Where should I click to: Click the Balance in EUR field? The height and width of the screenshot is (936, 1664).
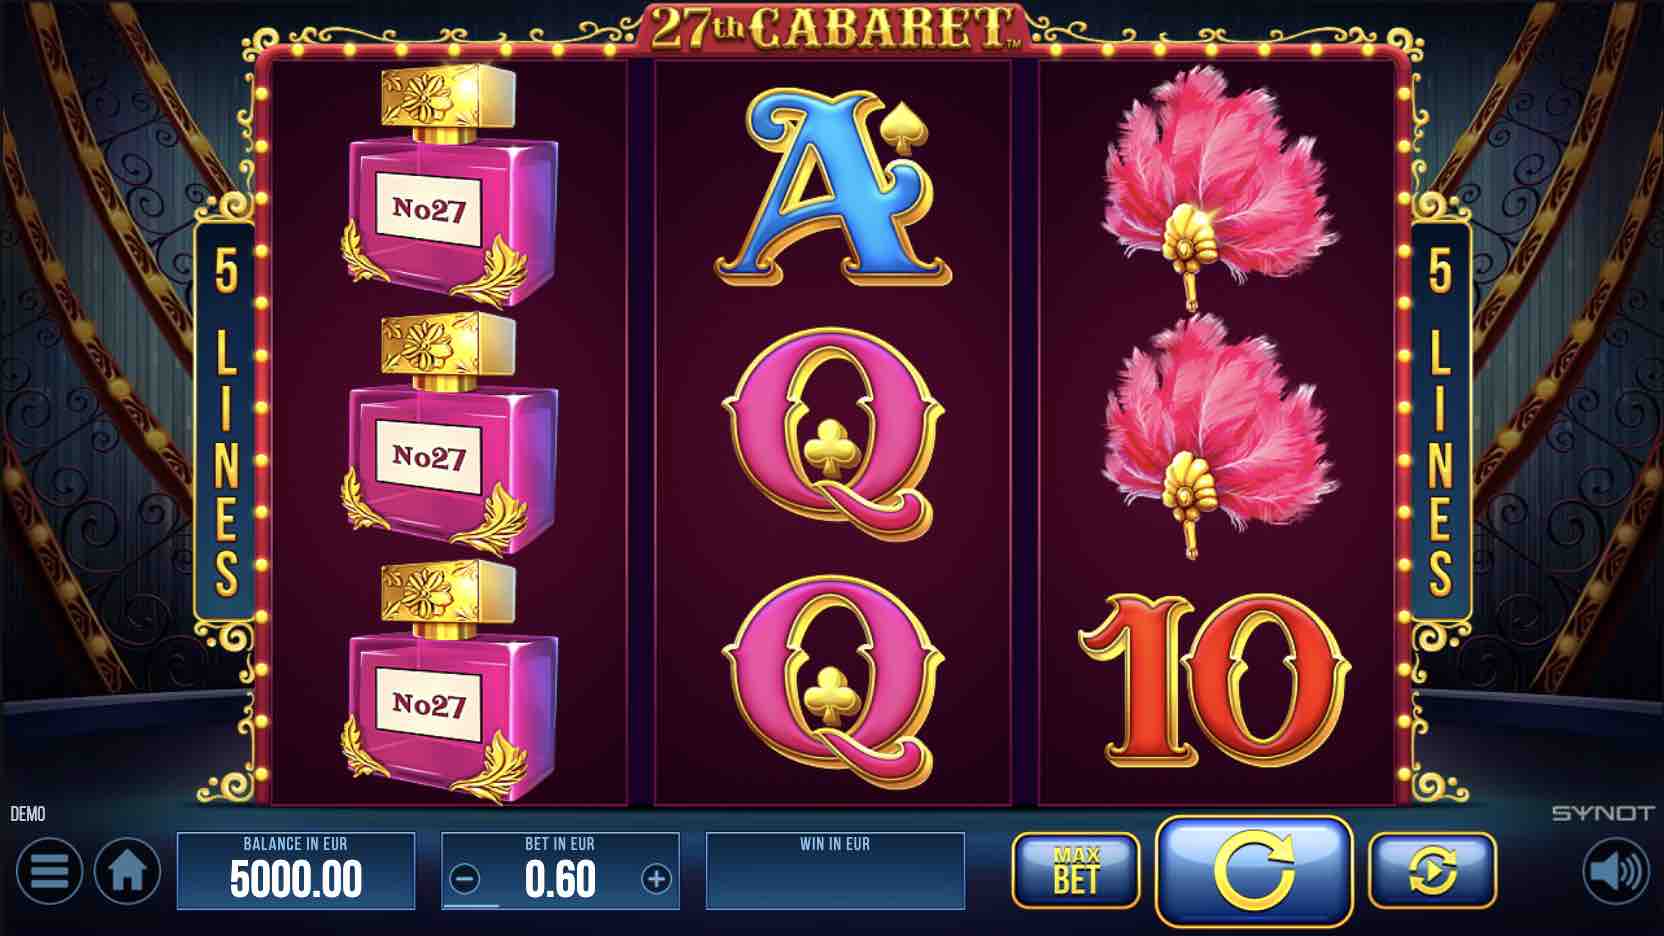(x=296, y=871)
